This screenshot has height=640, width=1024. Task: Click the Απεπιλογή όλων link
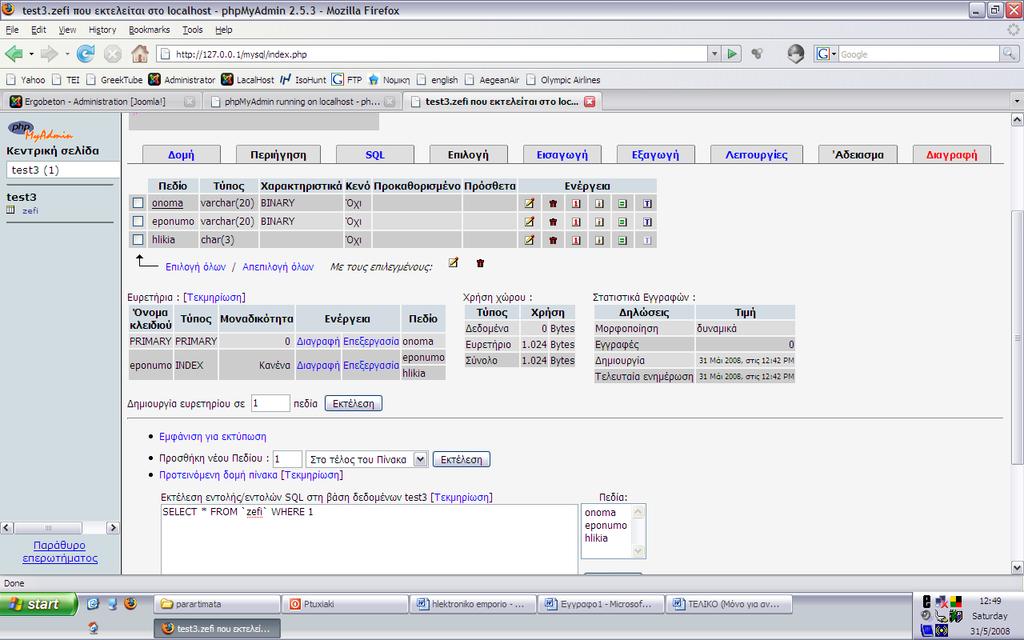(278, 266)
